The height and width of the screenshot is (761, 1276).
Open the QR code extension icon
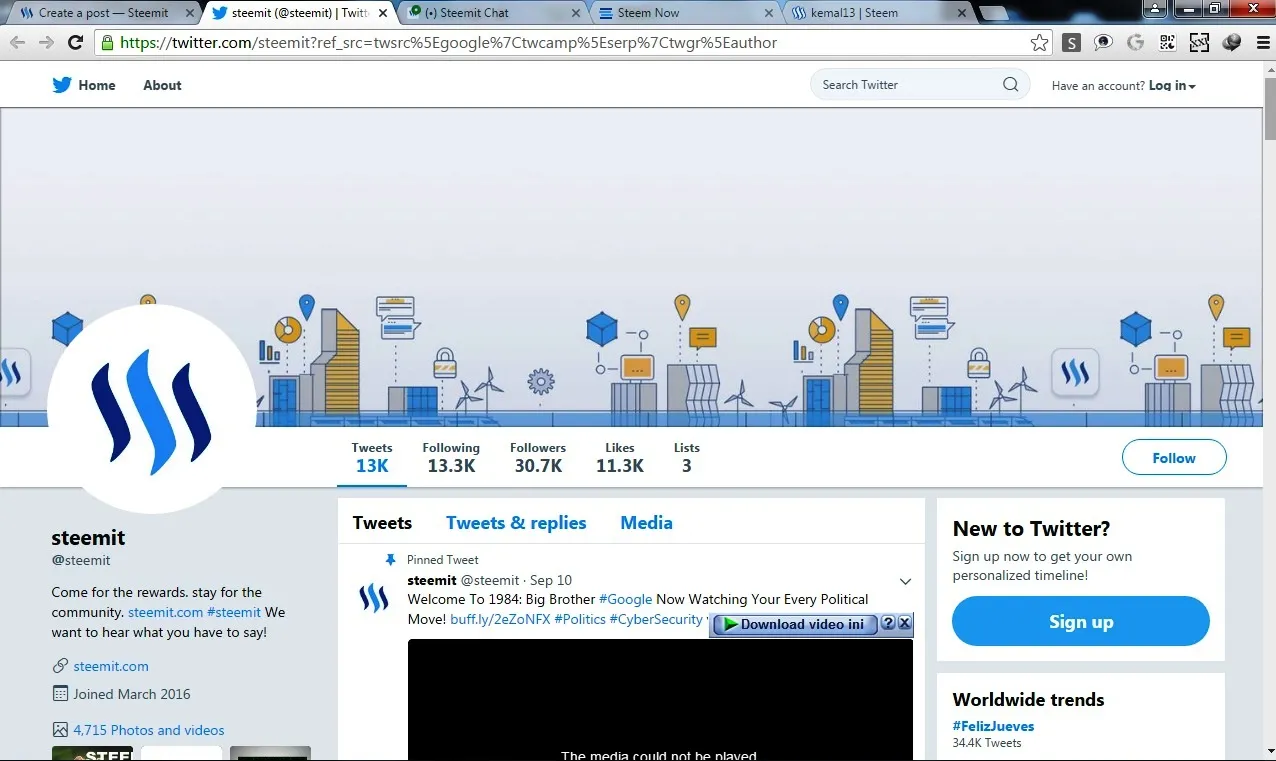click(x=1167, y=43)
